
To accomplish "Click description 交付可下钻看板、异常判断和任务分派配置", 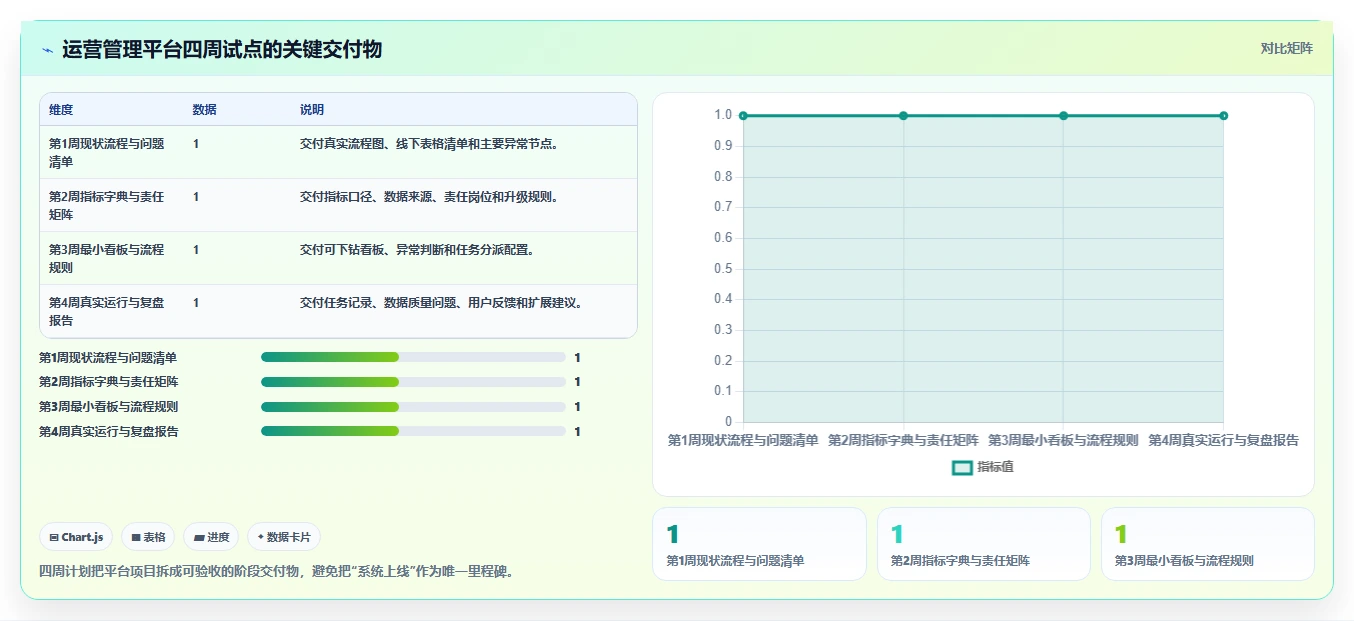I will 417,250.
